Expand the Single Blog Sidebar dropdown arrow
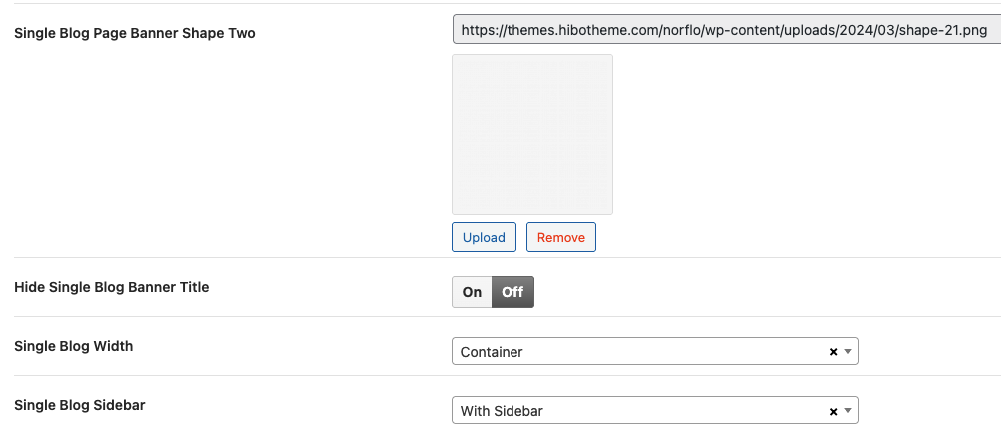 click(848, 411)
